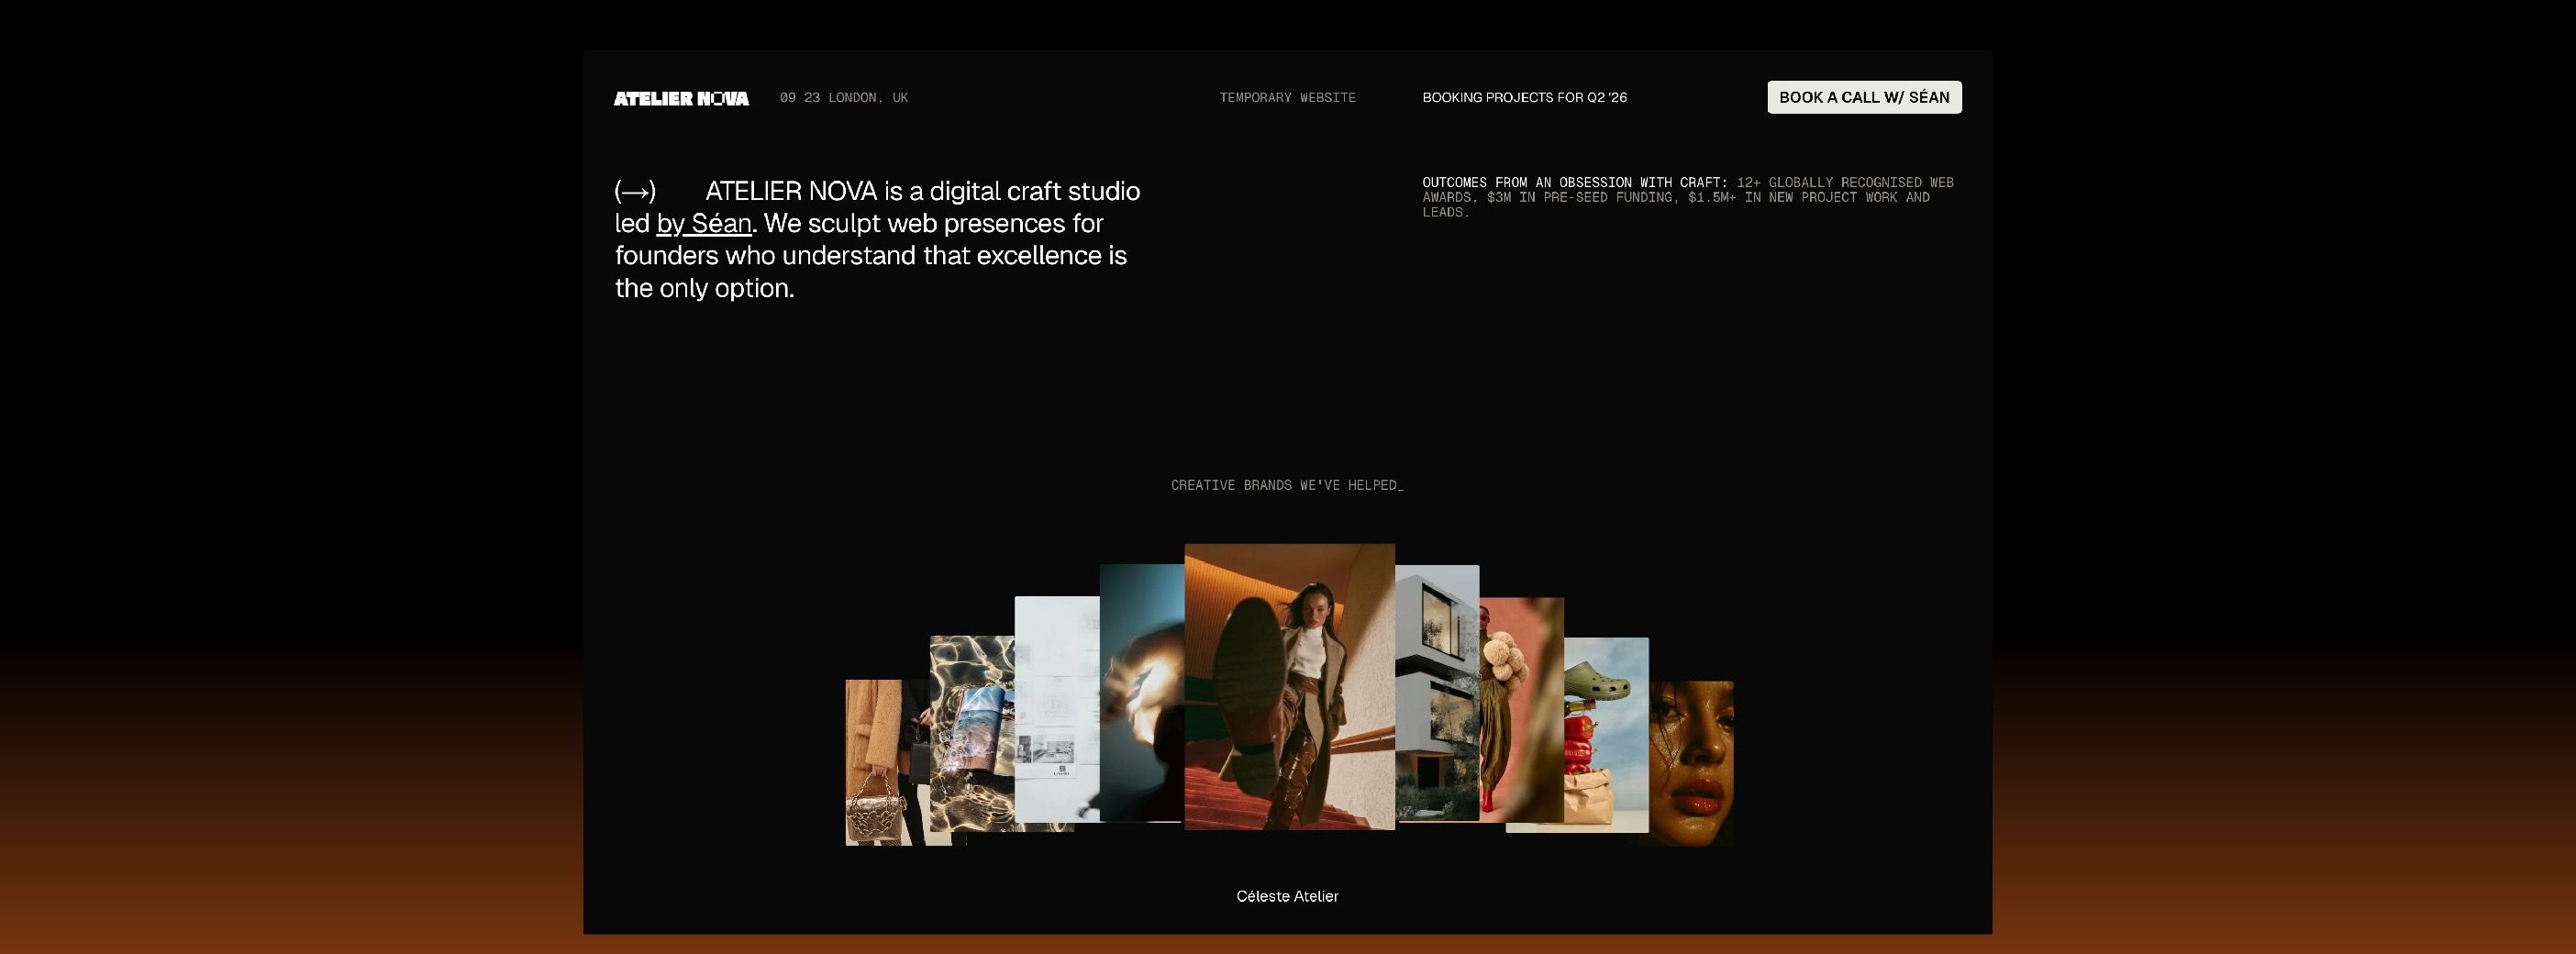
Task: Click the 'TEMPORARY WEBSITE' label
Action: click(x=1287, y=97)
